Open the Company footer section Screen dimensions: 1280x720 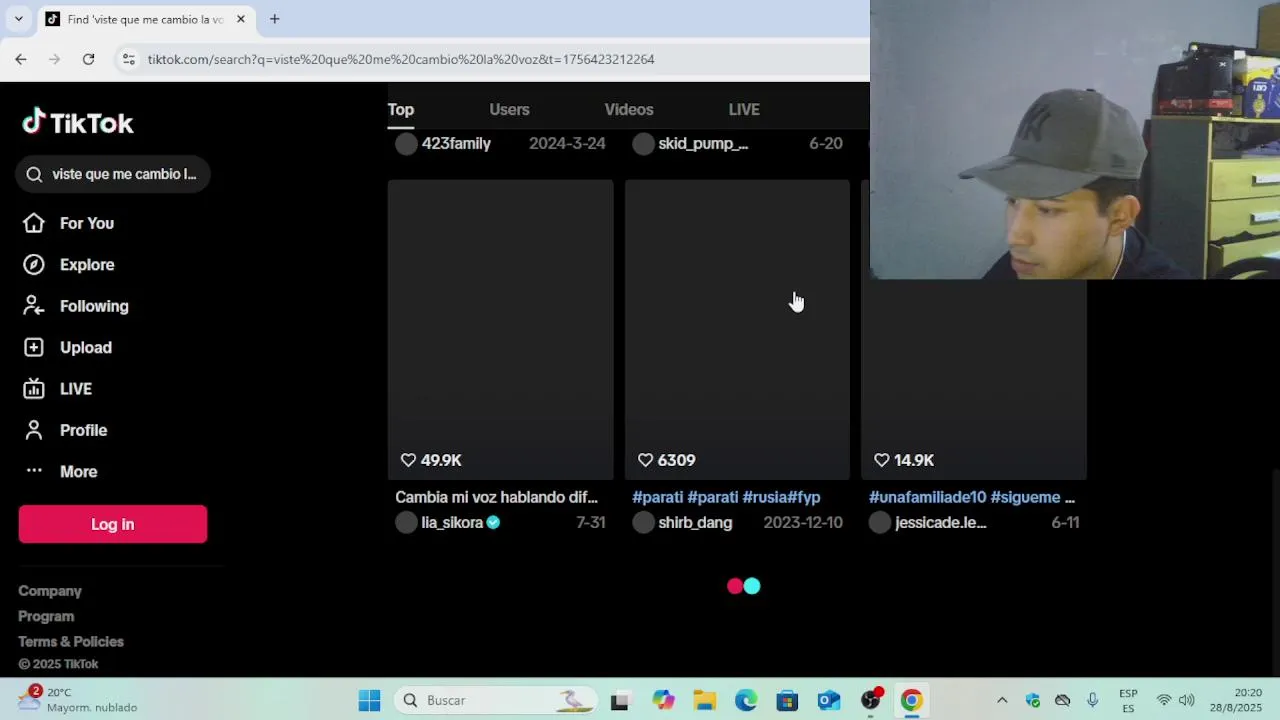[50, 591]
